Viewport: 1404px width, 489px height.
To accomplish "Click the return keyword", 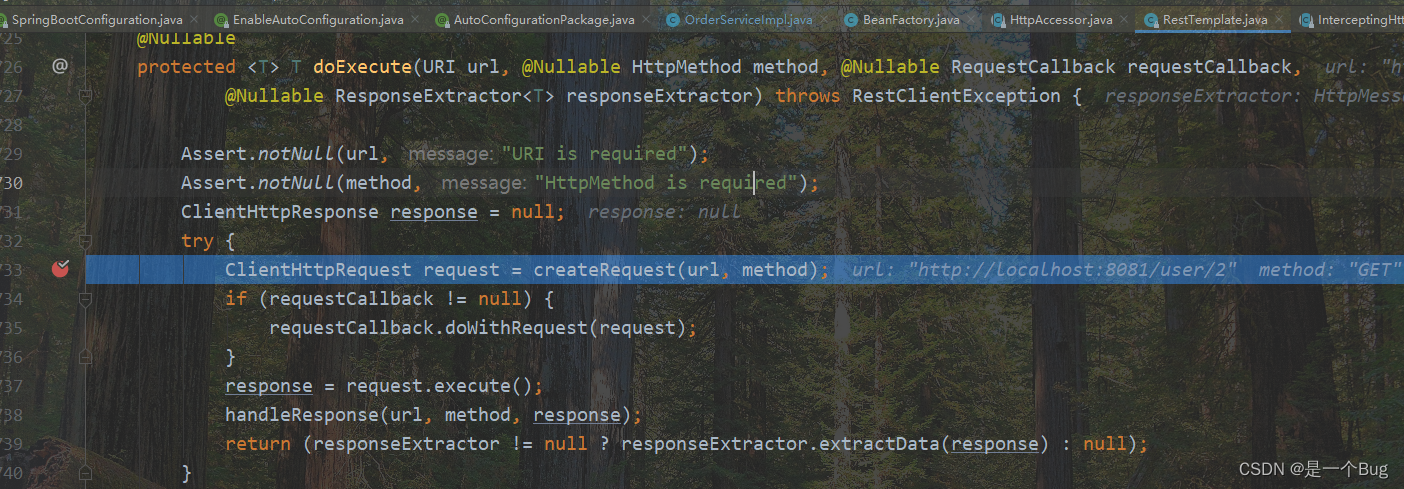I will (258, 444).
